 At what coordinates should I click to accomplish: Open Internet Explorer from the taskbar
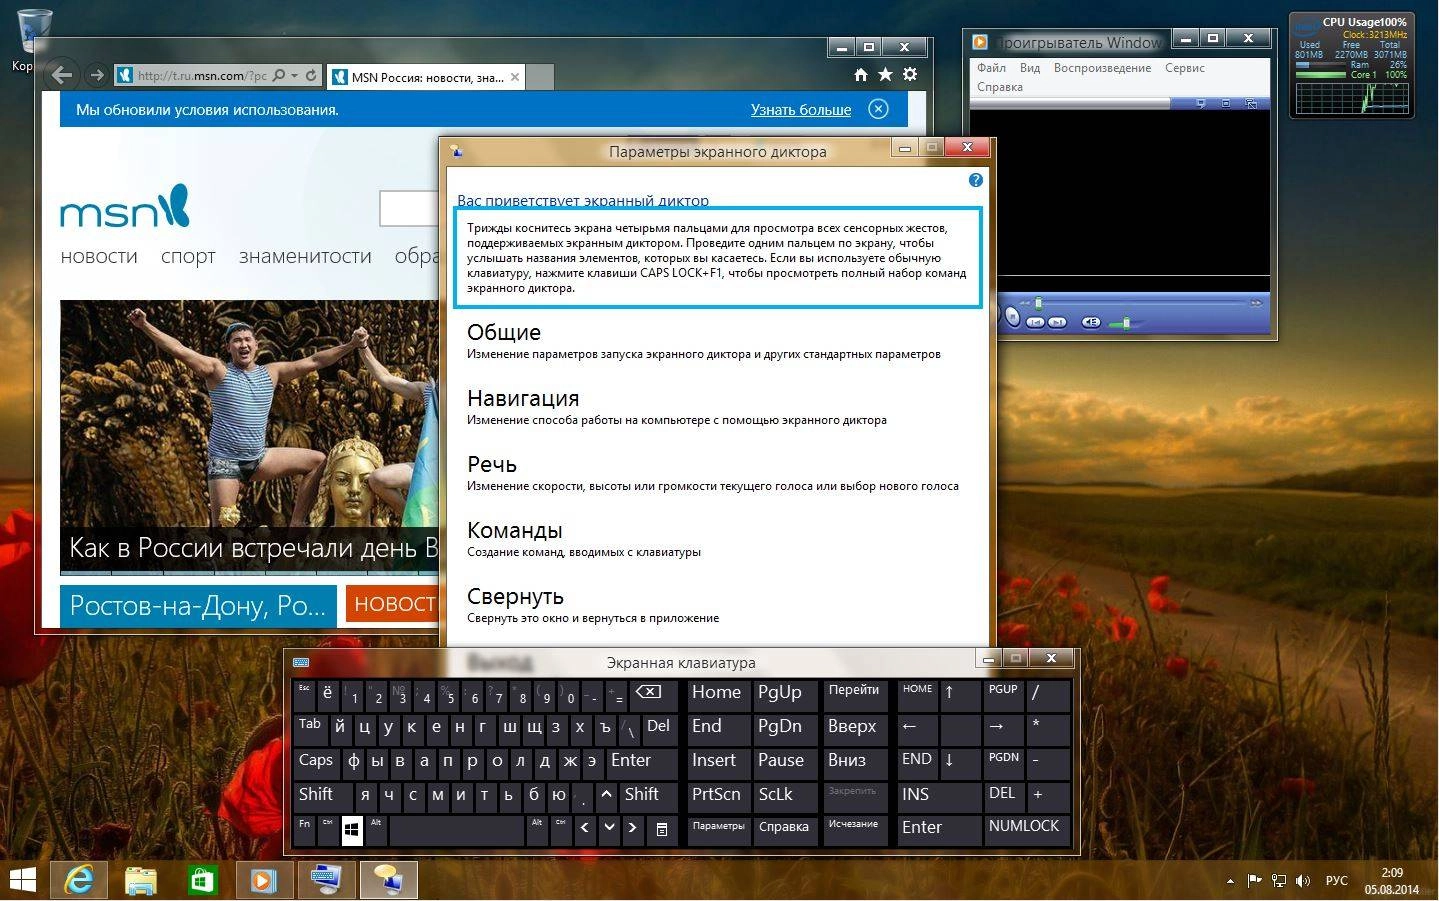[x=78, y=880]
